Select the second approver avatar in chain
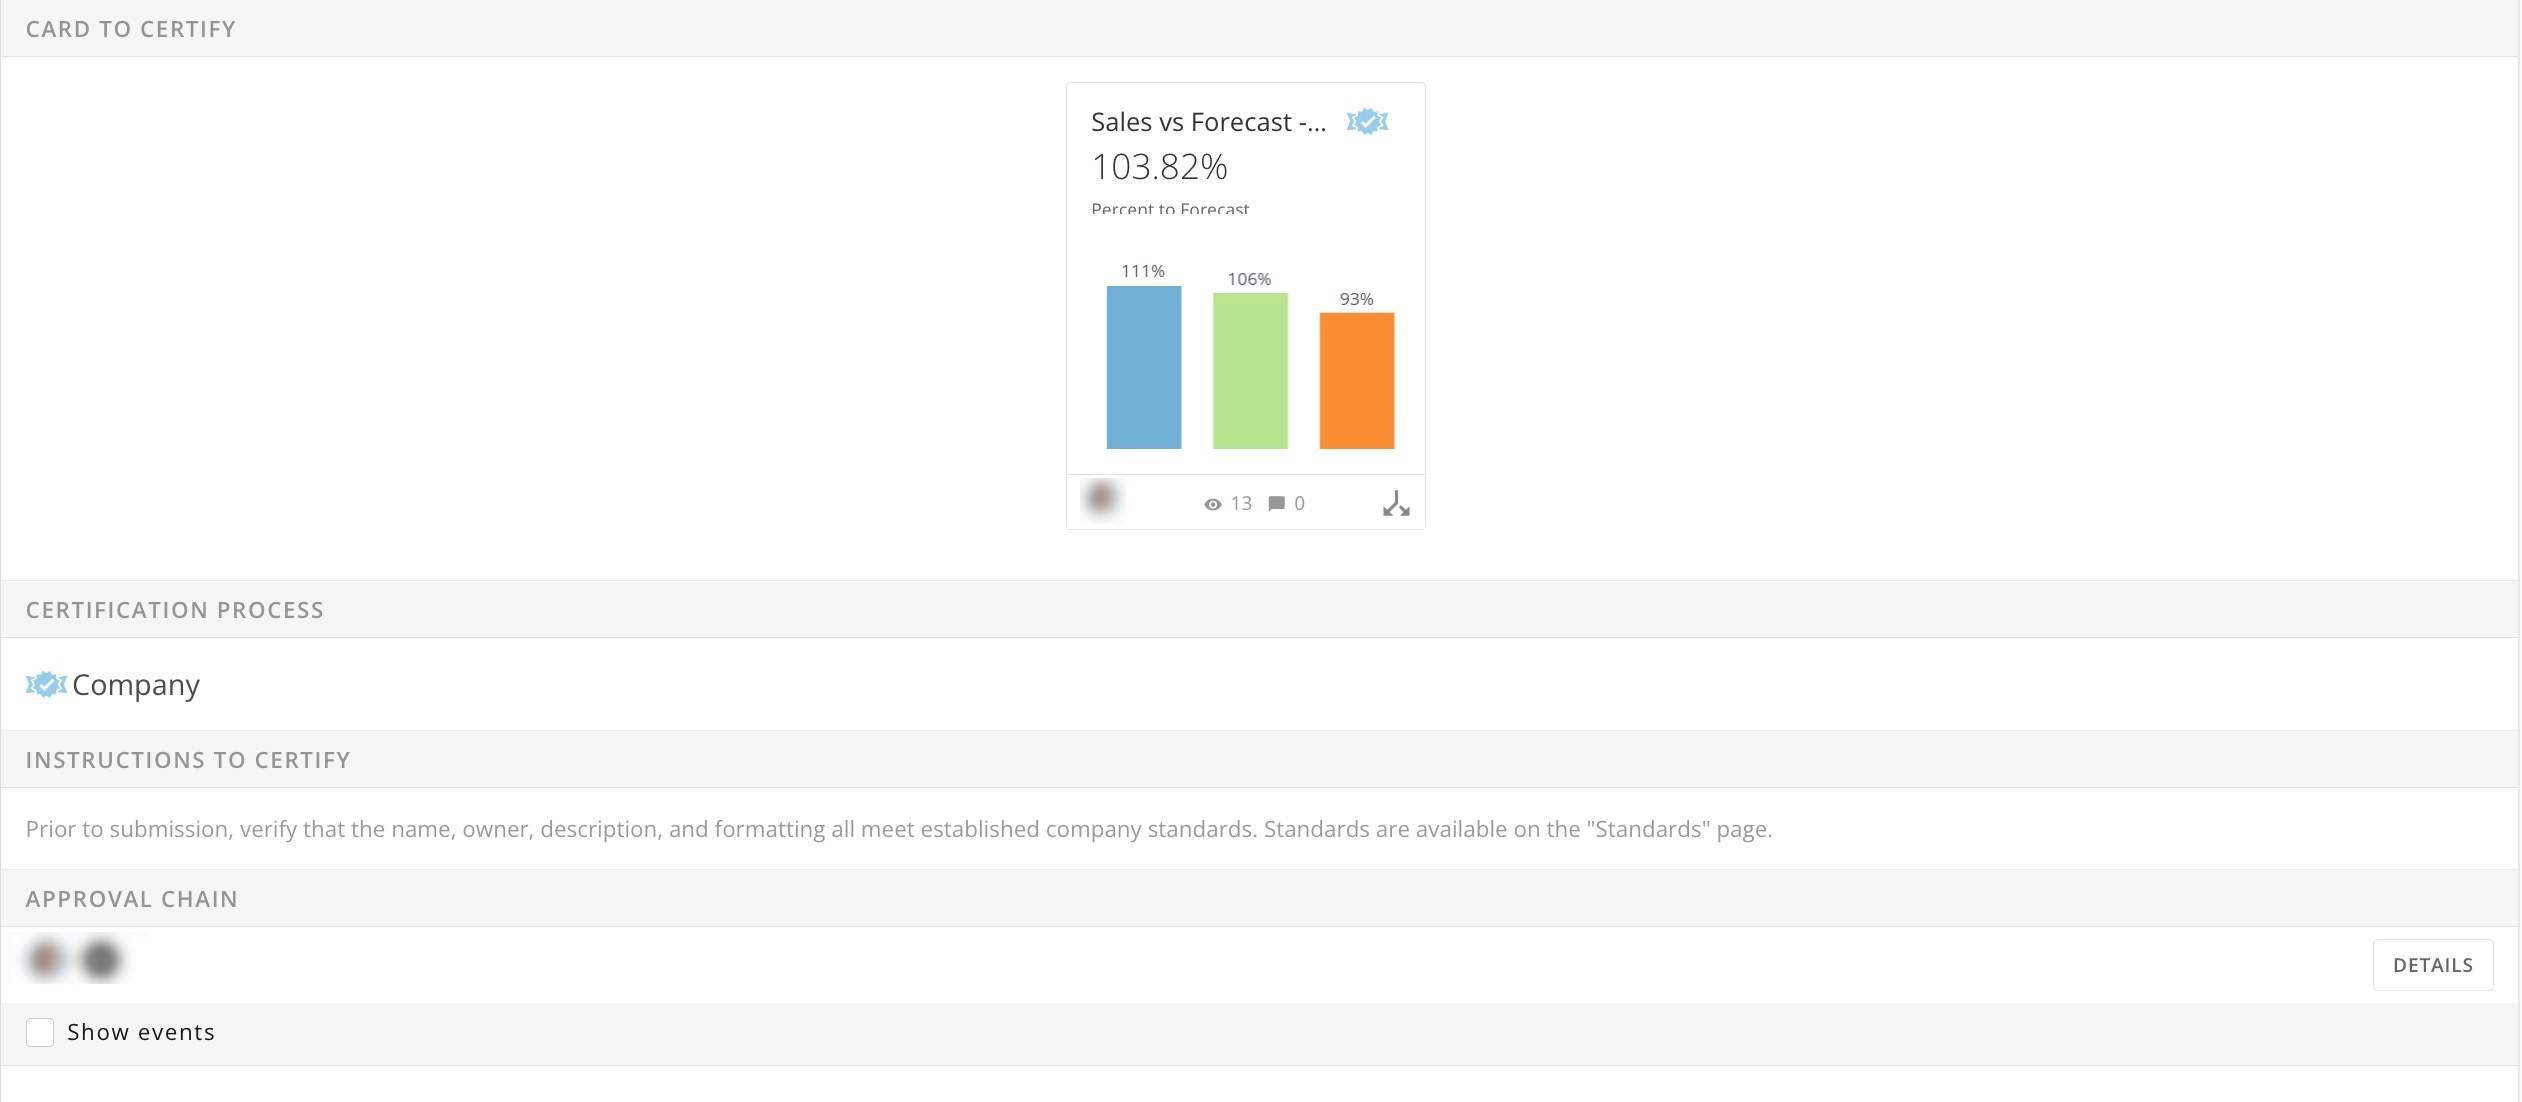 coord(101,959)
